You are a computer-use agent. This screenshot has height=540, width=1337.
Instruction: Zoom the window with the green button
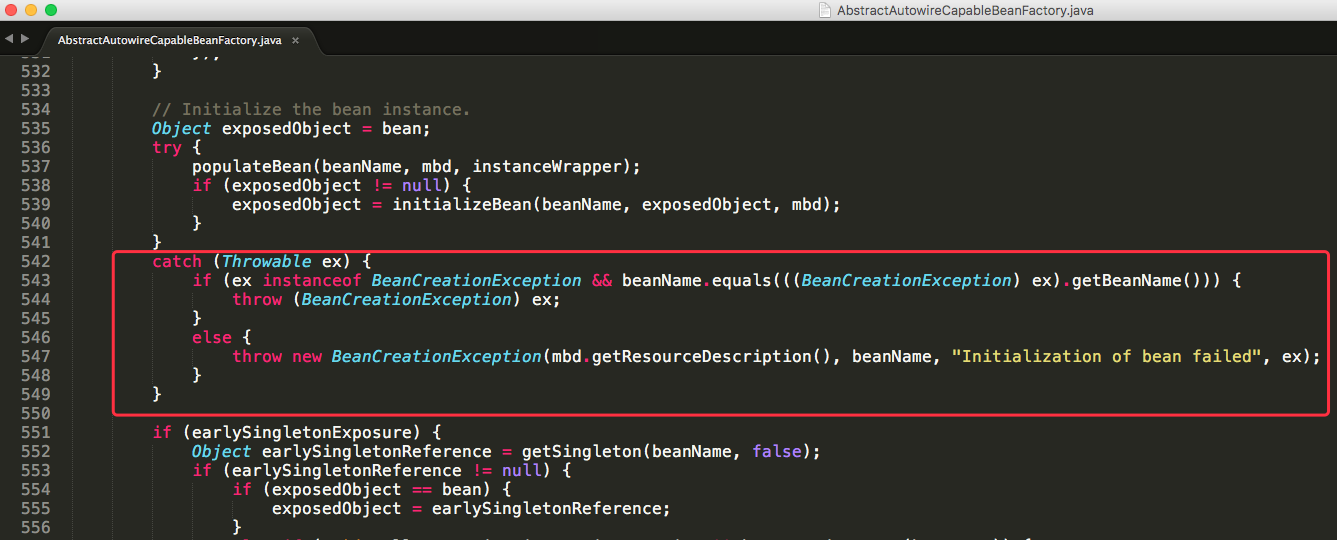click(51, 10)
